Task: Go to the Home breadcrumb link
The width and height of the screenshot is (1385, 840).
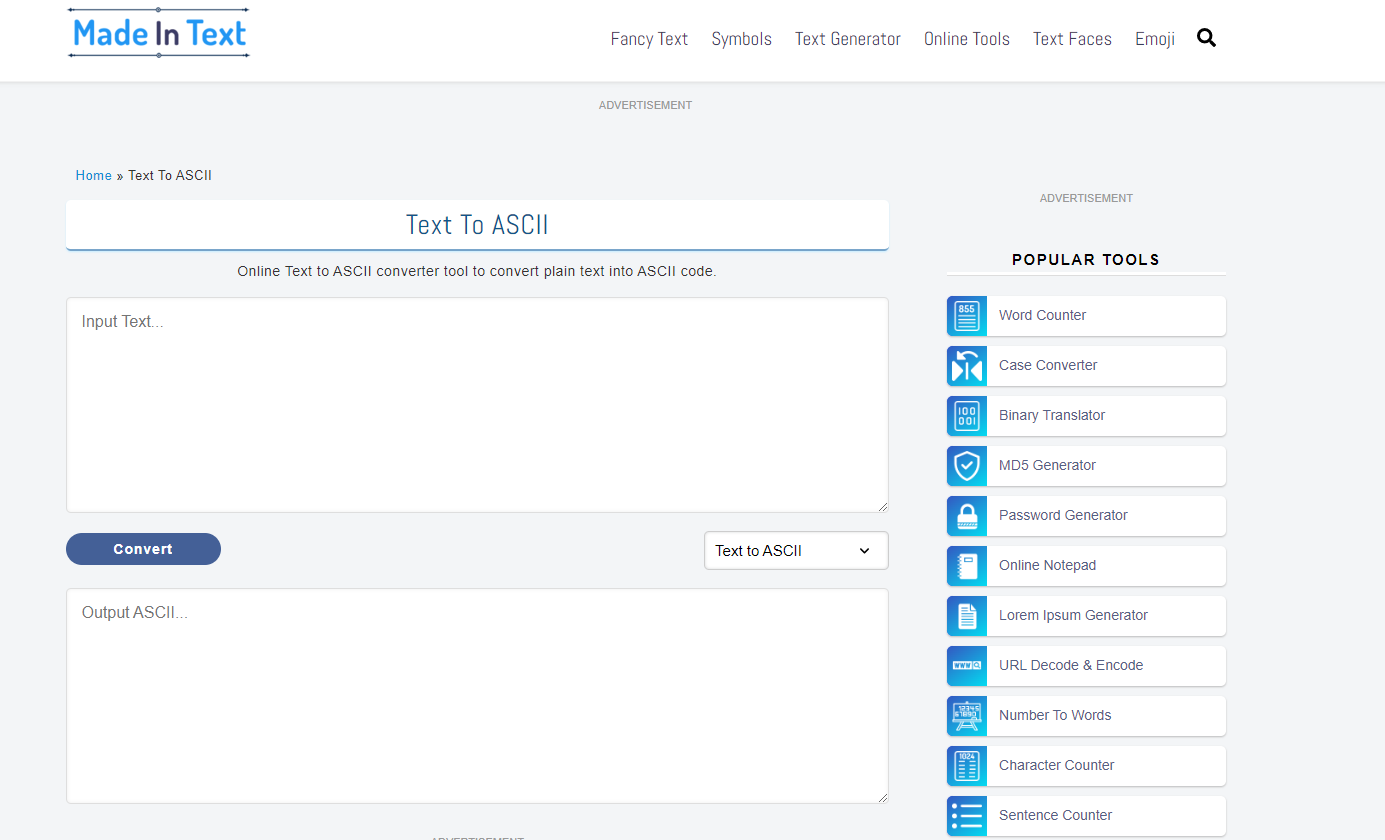Action: tap(94, 175)
